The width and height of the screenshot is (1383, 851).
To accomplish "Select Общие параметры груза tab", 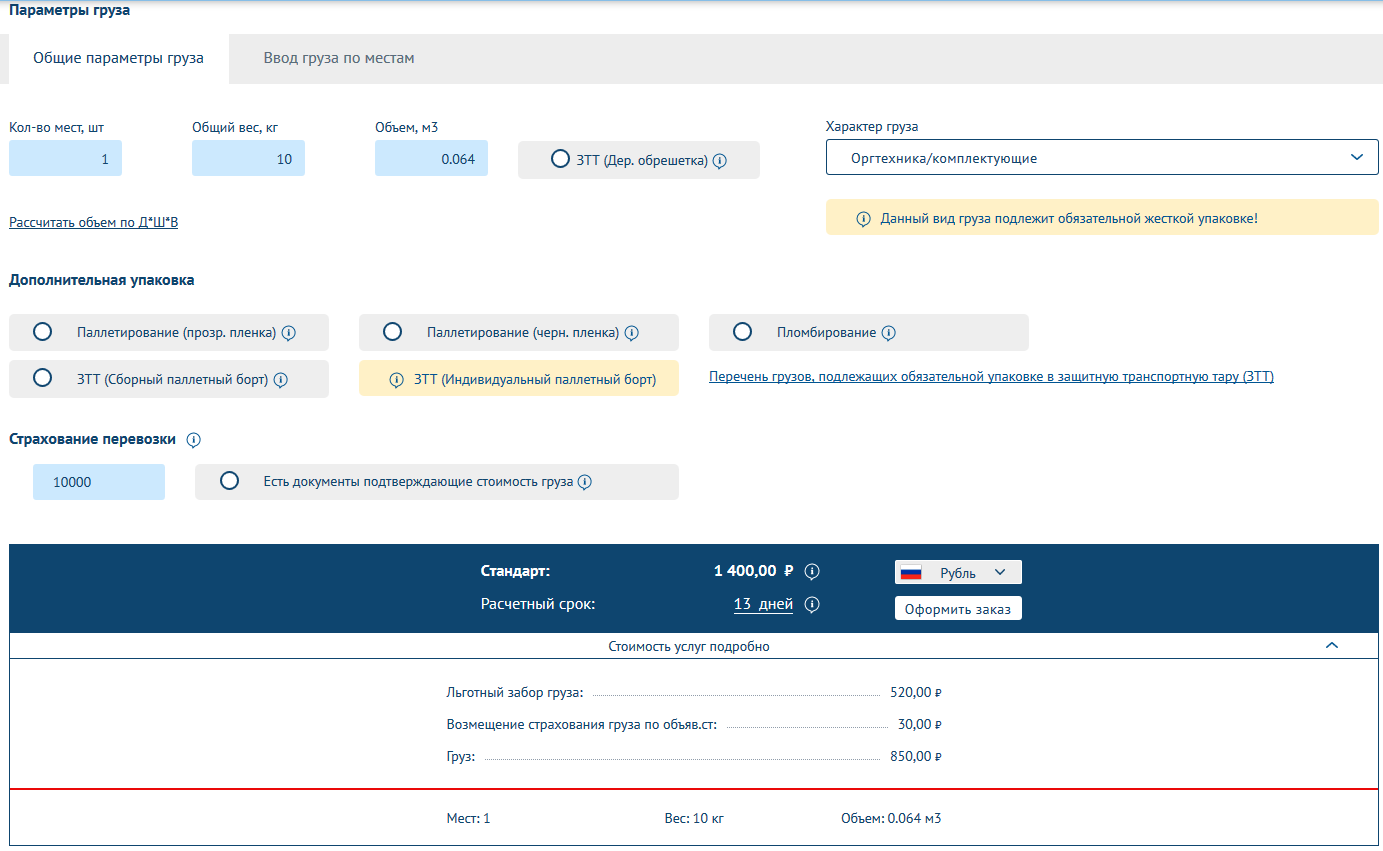I will 118,58.
